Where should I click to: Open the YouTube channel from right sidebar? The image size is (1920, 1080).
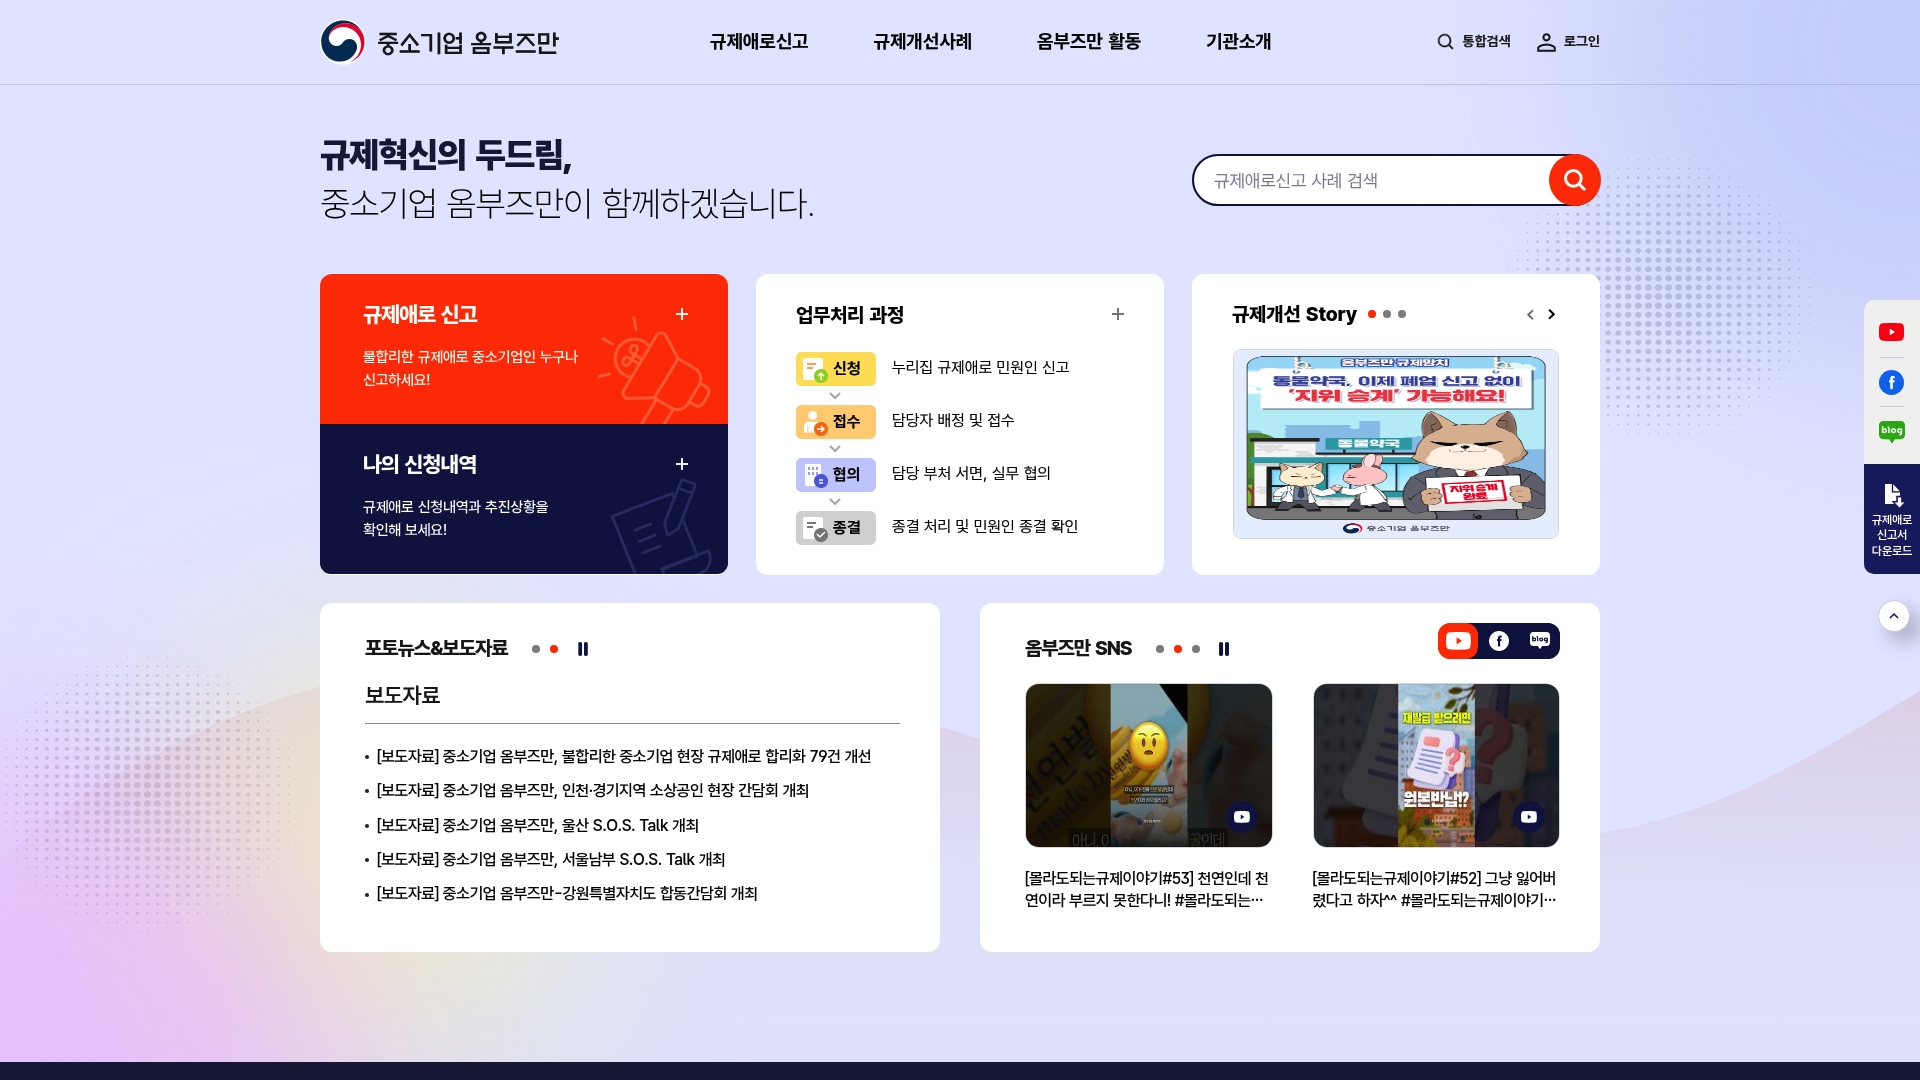(1892, 332)
